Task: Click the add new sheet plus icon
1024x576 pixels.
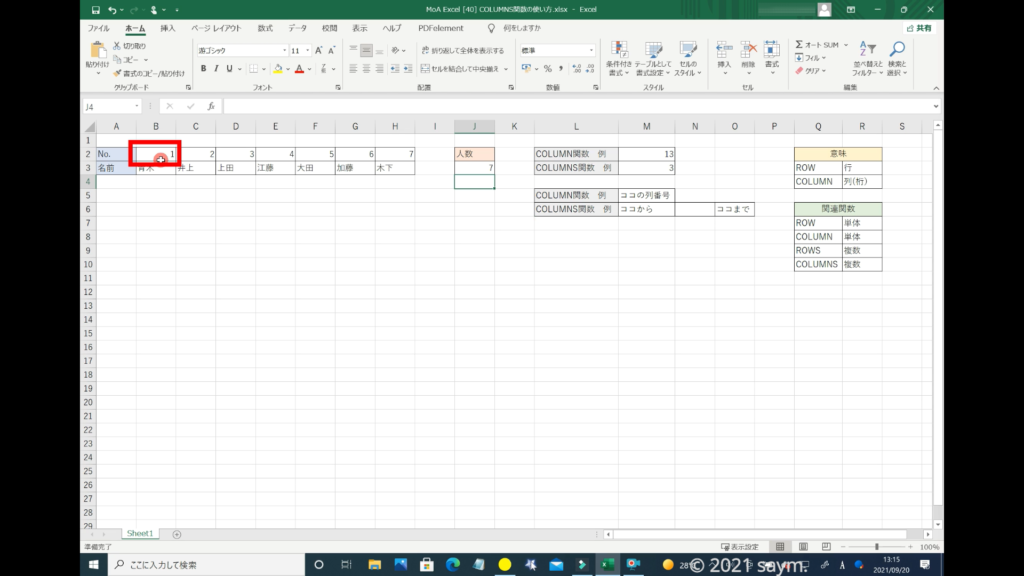Action: click(177, 534)
